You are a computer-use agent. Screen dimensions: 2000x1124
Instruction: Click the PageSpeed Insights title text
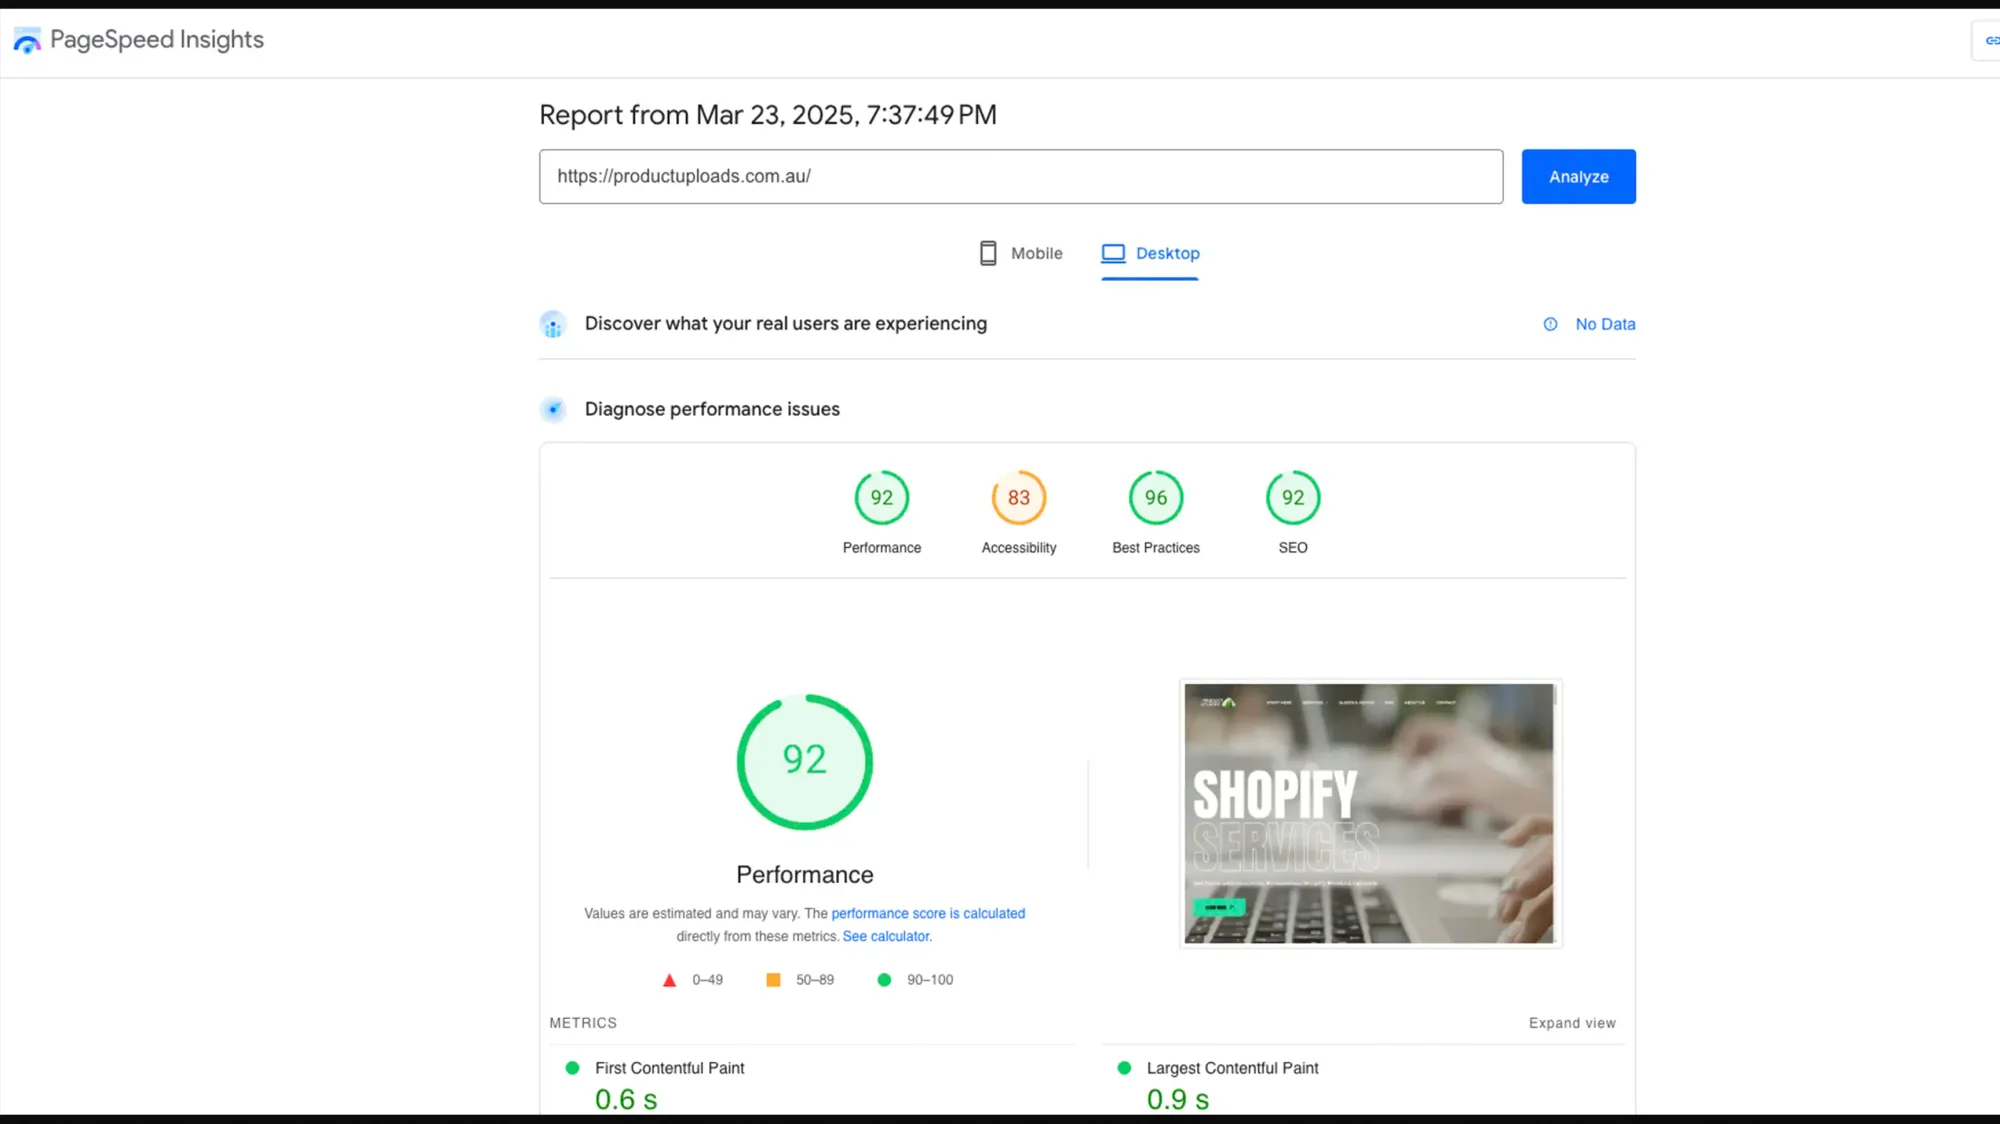pyautogui.click(x=157, y=40)
